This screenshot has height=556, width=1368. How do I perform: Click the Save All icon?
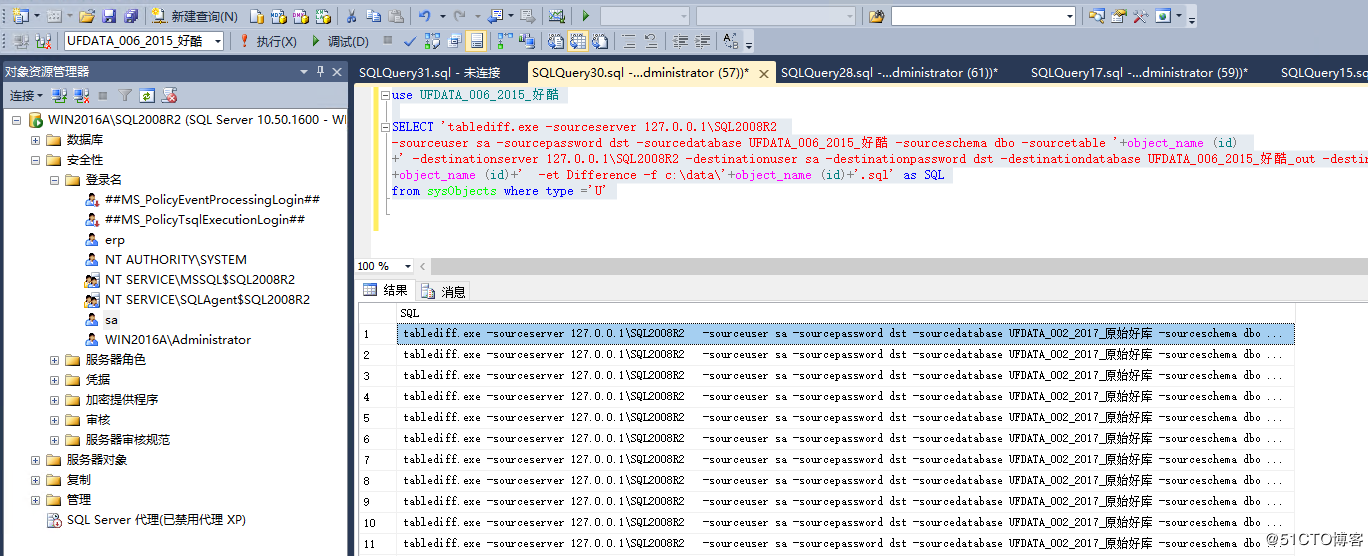click(129, 16)
